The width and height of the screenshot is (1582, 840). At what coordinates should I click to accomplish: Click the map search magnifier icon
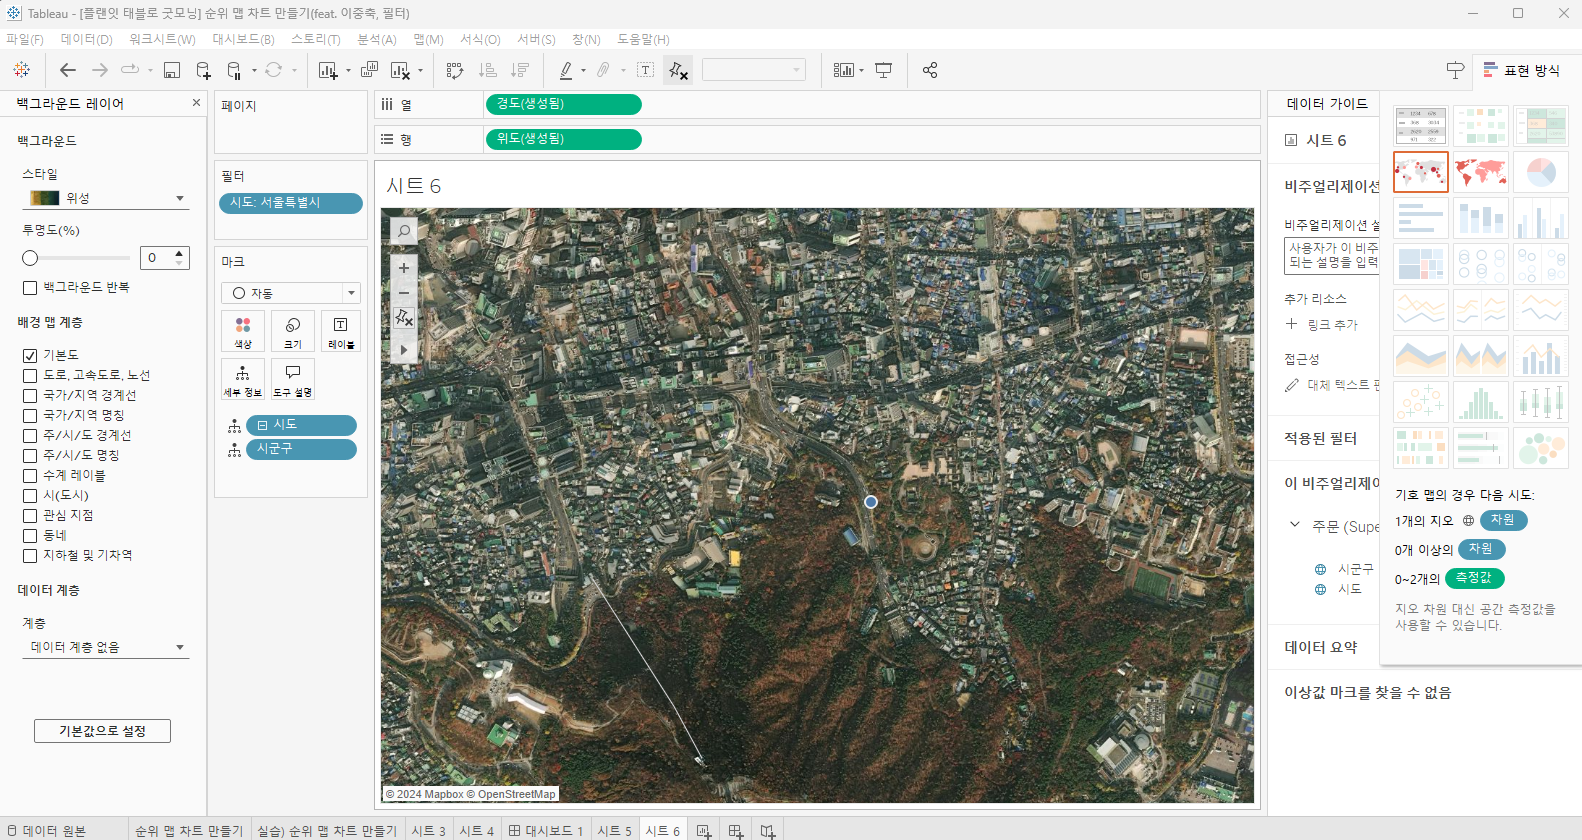[x=404, y=231]
